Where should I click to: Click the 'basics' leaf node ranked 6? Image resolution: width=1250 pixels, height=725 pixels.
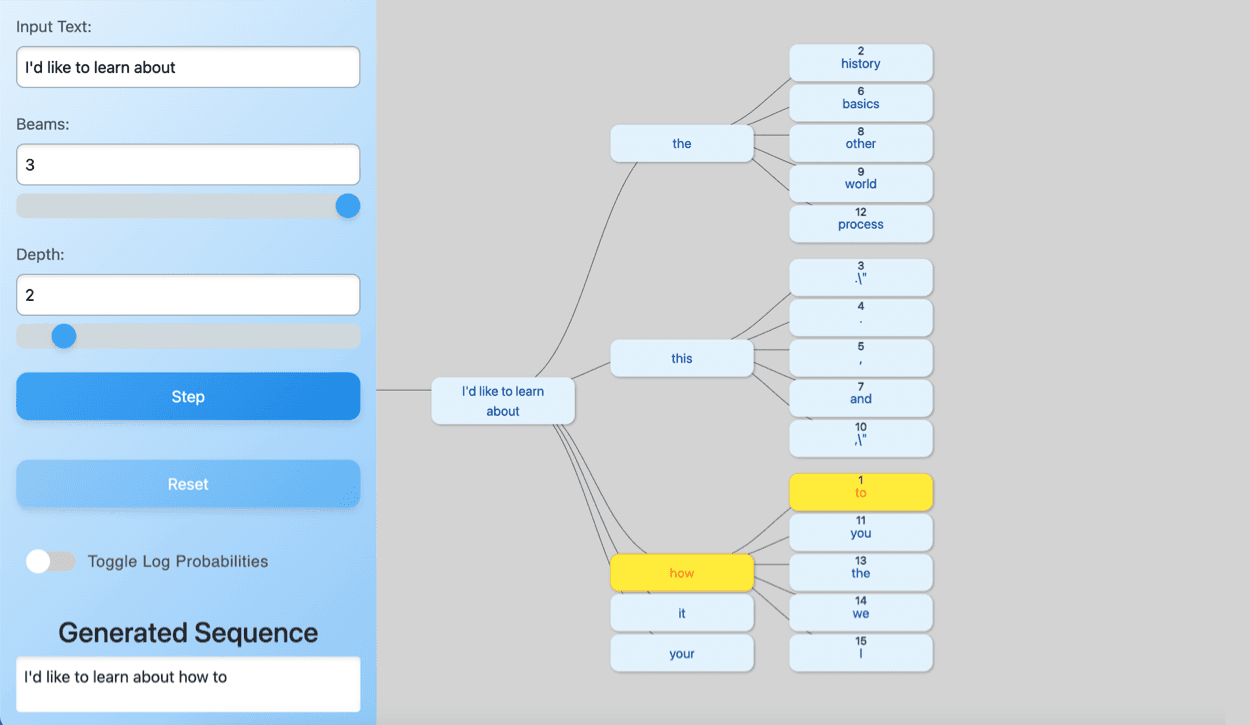[x=860, y=102]
